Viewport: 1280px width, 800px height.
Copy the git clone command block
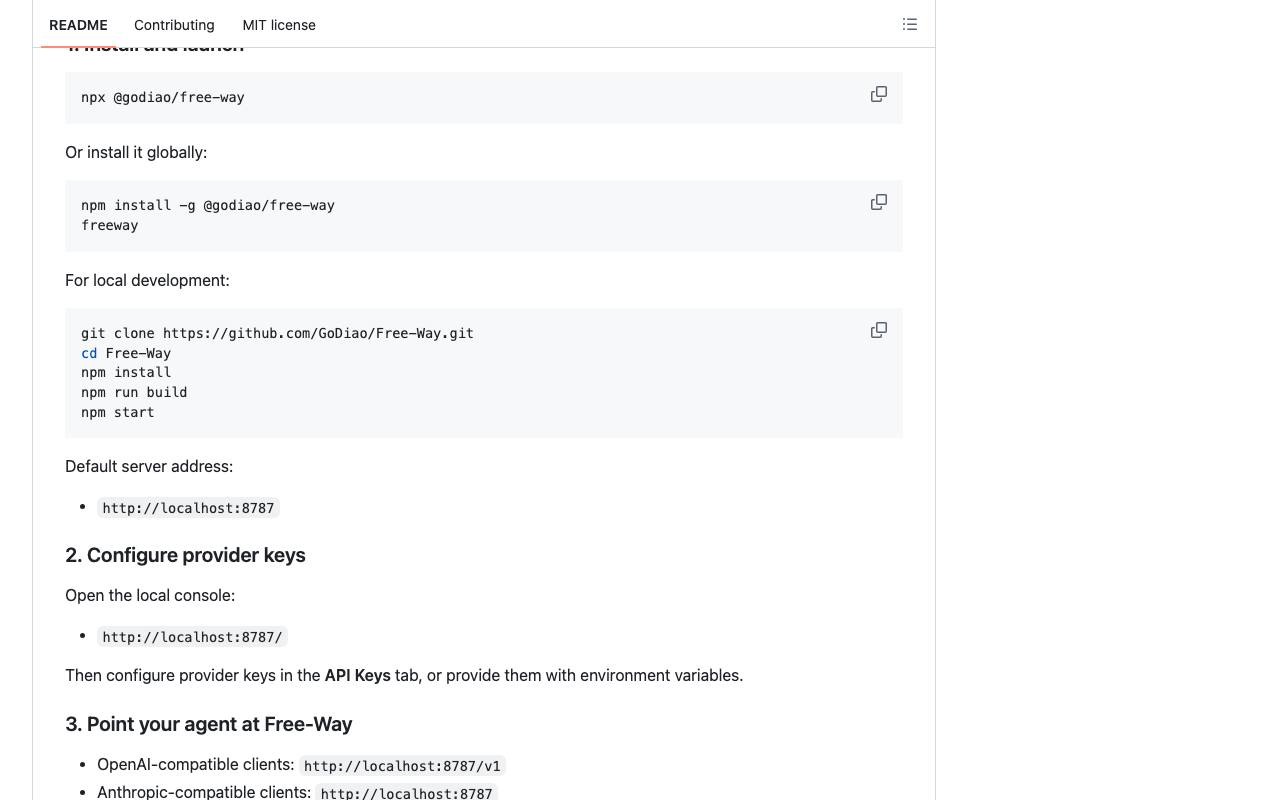tap(879, 330)
